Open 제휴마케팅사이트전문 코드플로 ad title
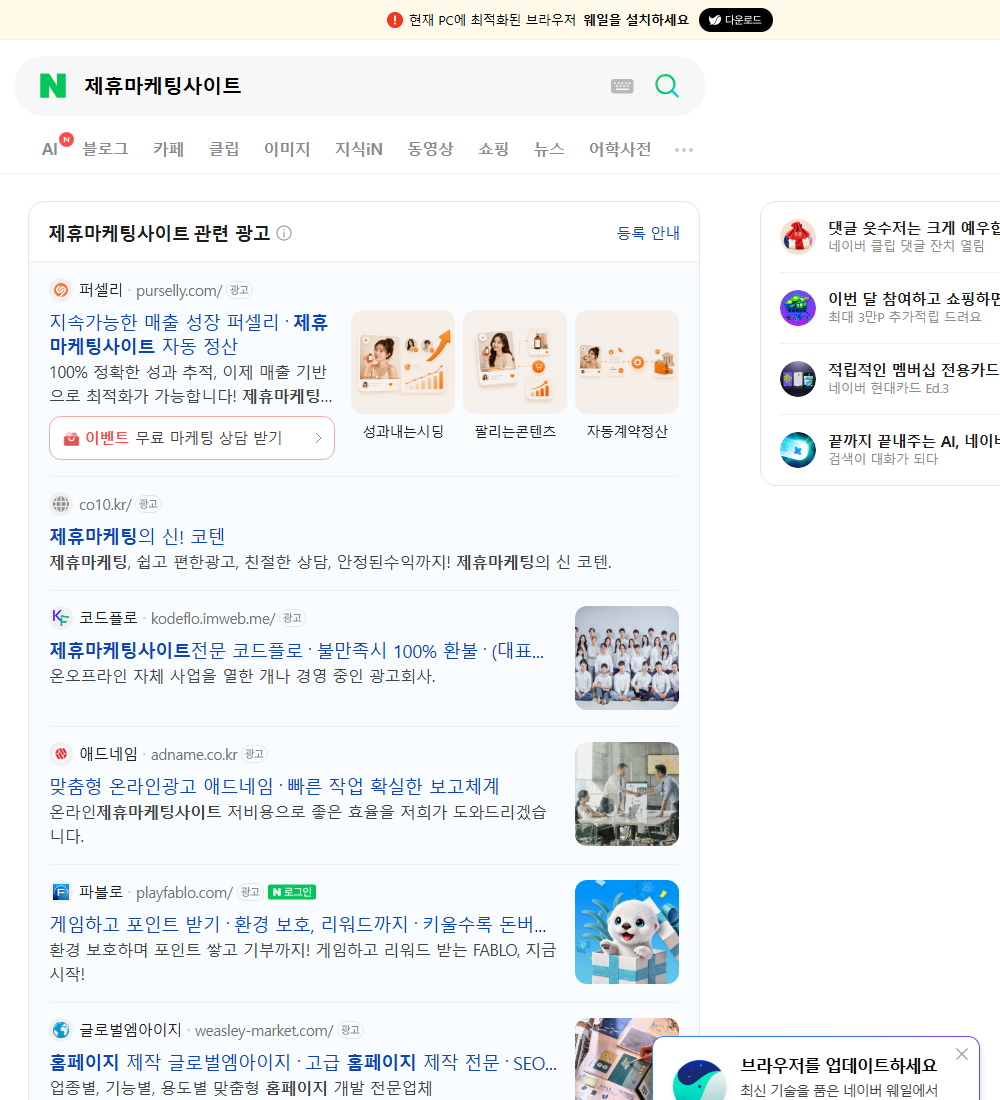 coord(297,650)
